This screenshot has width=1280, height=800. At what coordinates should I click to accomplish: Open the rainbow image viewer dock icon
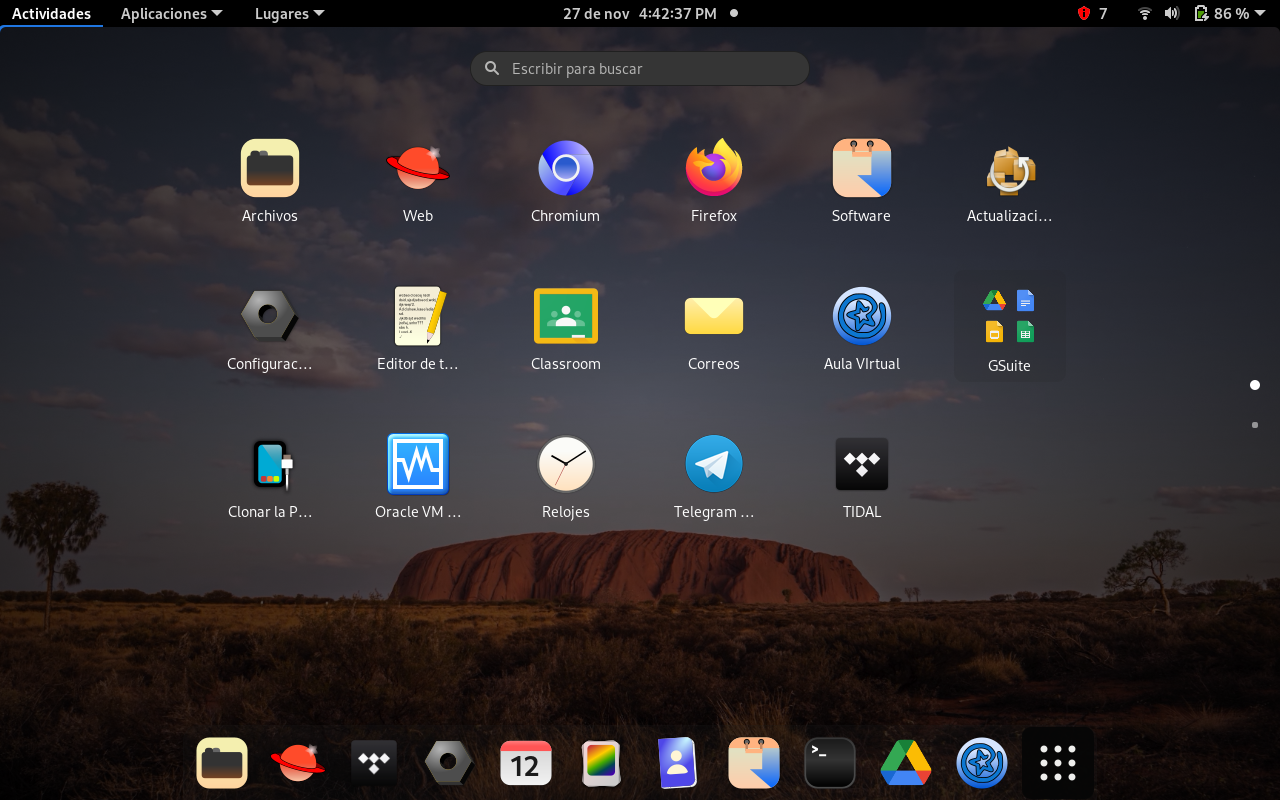point(602,764)
